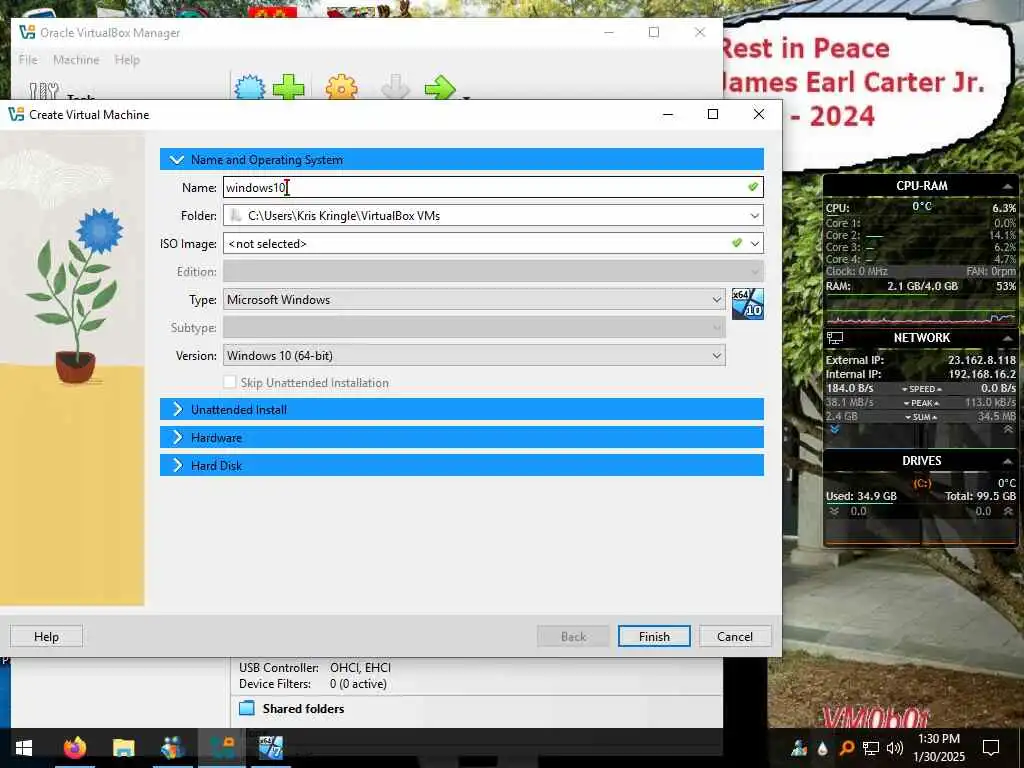Click the network tray icon
Viewport: 1024px width, 768px height.
pos(871,748)
